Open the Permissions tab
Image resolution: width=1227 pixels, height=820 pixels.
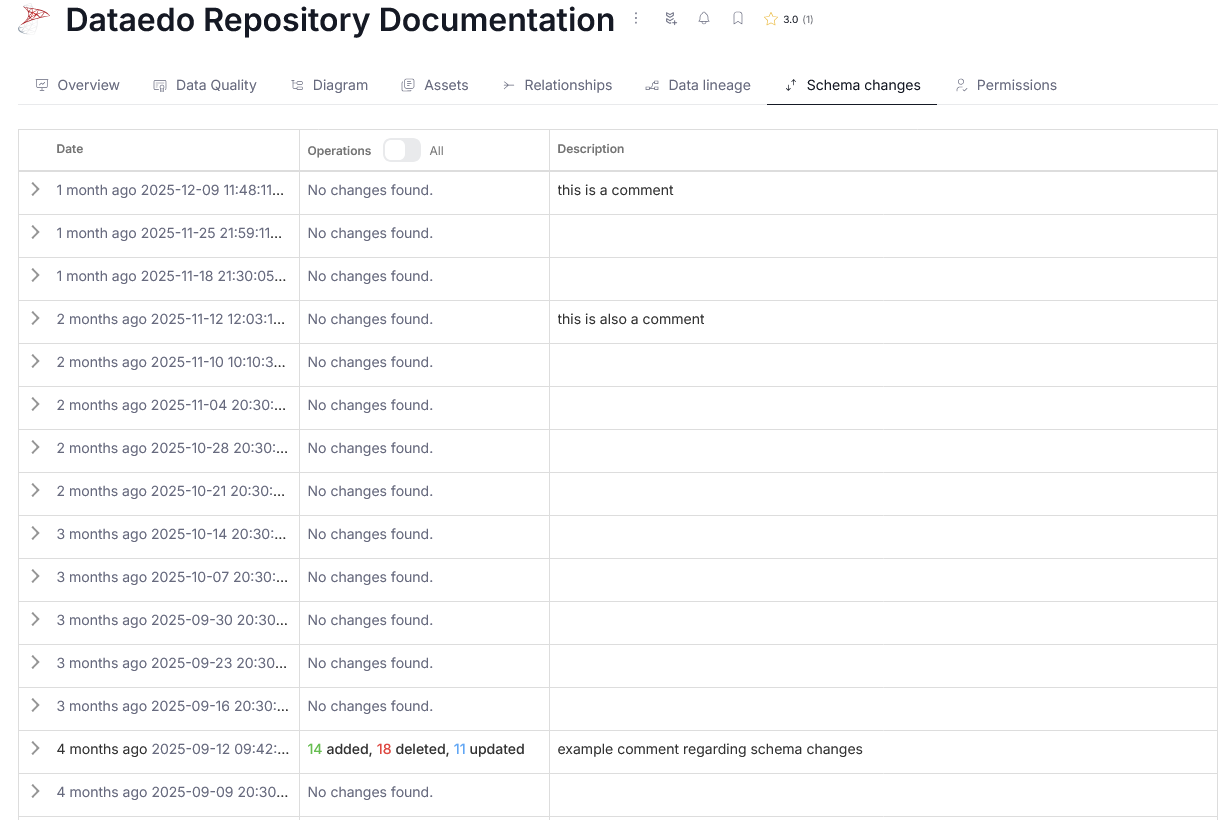pyautogui.click(x=1005, y=85)
